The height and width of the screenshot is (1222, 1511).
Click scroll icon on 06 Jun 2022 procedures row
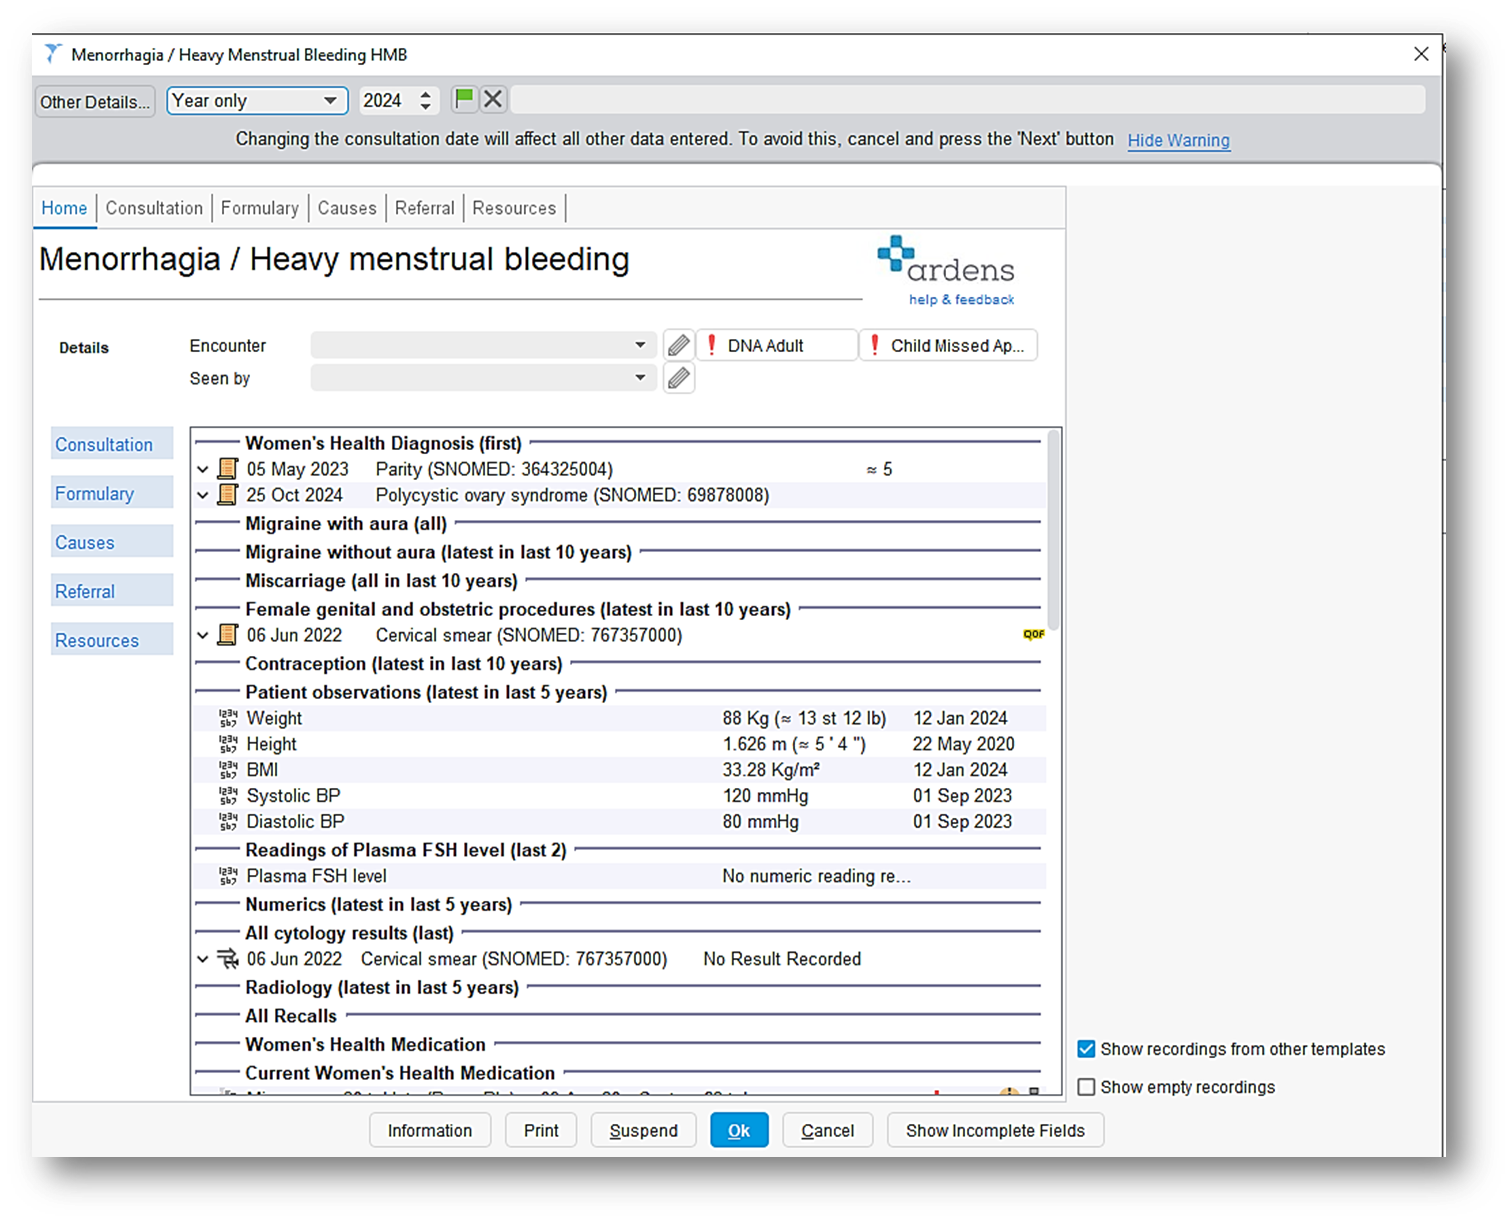point(228,635)
